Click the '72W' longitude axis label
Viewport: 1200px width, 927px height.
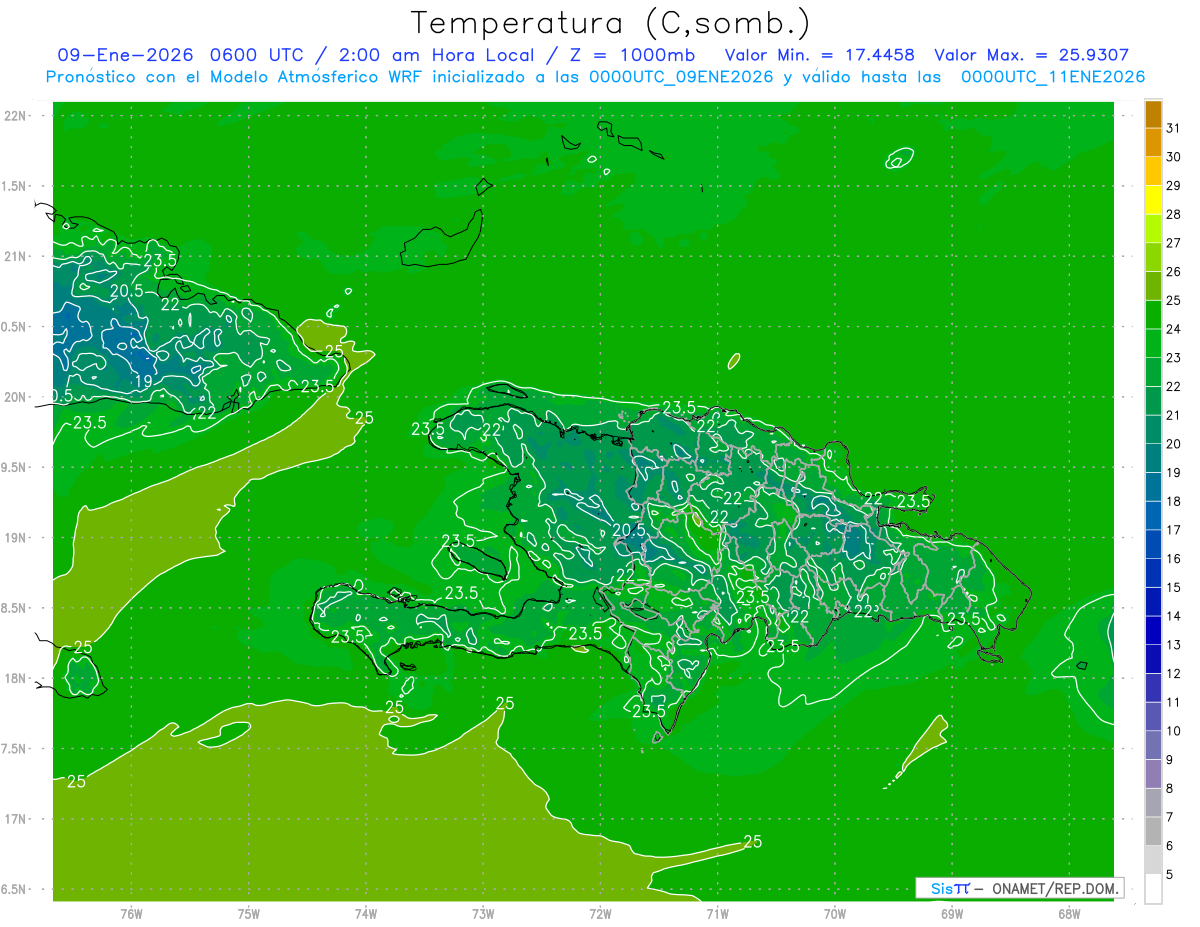coord(600,914)
